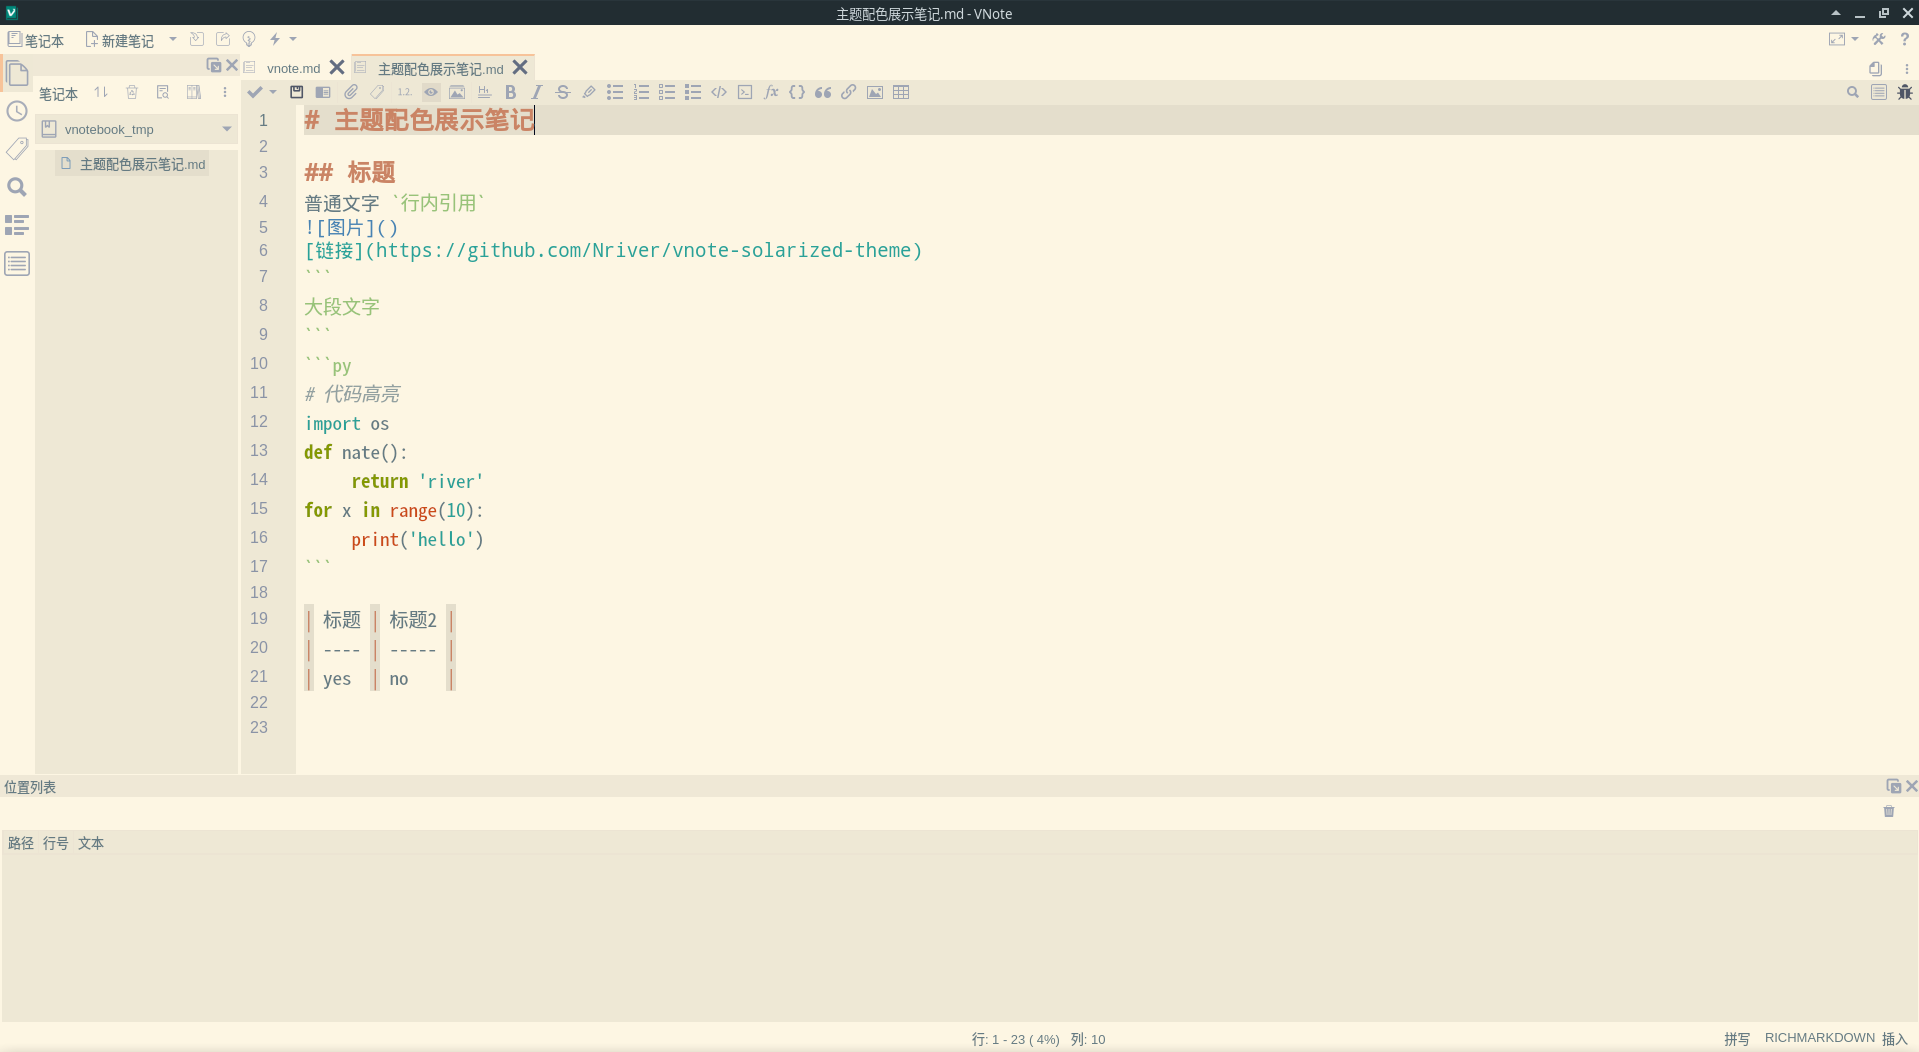Open the expand-area dropdown arrow
This screenshot has height=1052, width=1919.
point(1855,39)
